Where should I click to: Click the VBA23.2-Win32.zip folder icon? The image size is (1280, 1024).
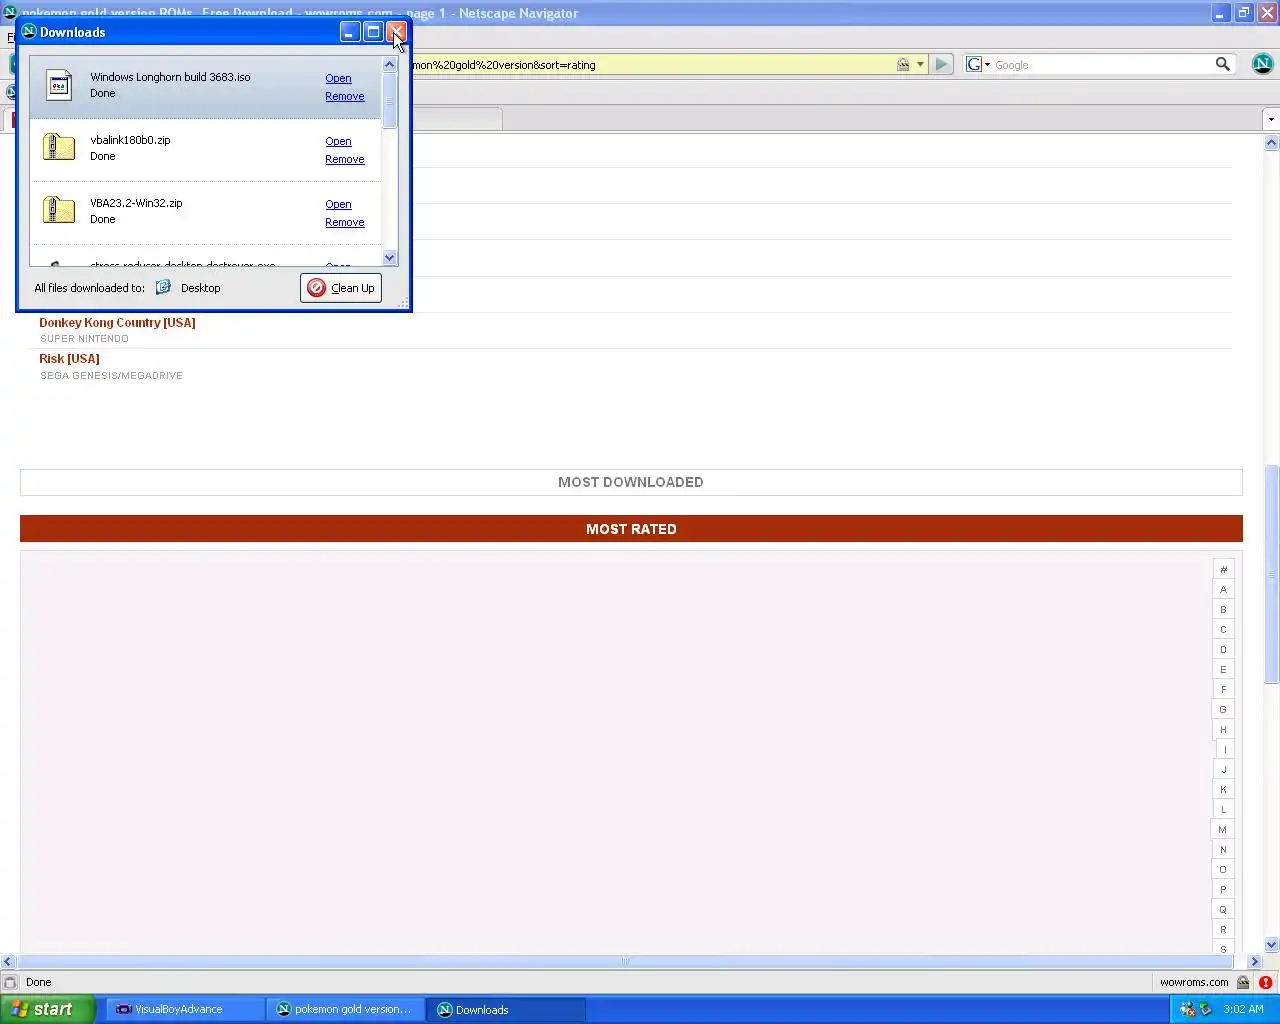point(59,210)
